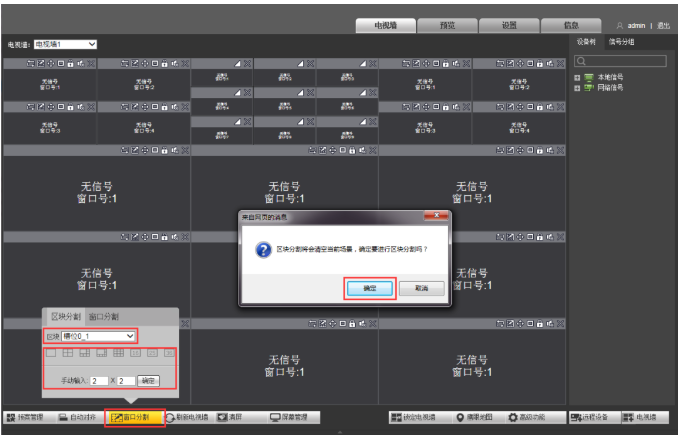Expand the 网络信号 tree node
Image resolution: width=686 pixels, height=435 pixels.
click(x=577, y=88)
